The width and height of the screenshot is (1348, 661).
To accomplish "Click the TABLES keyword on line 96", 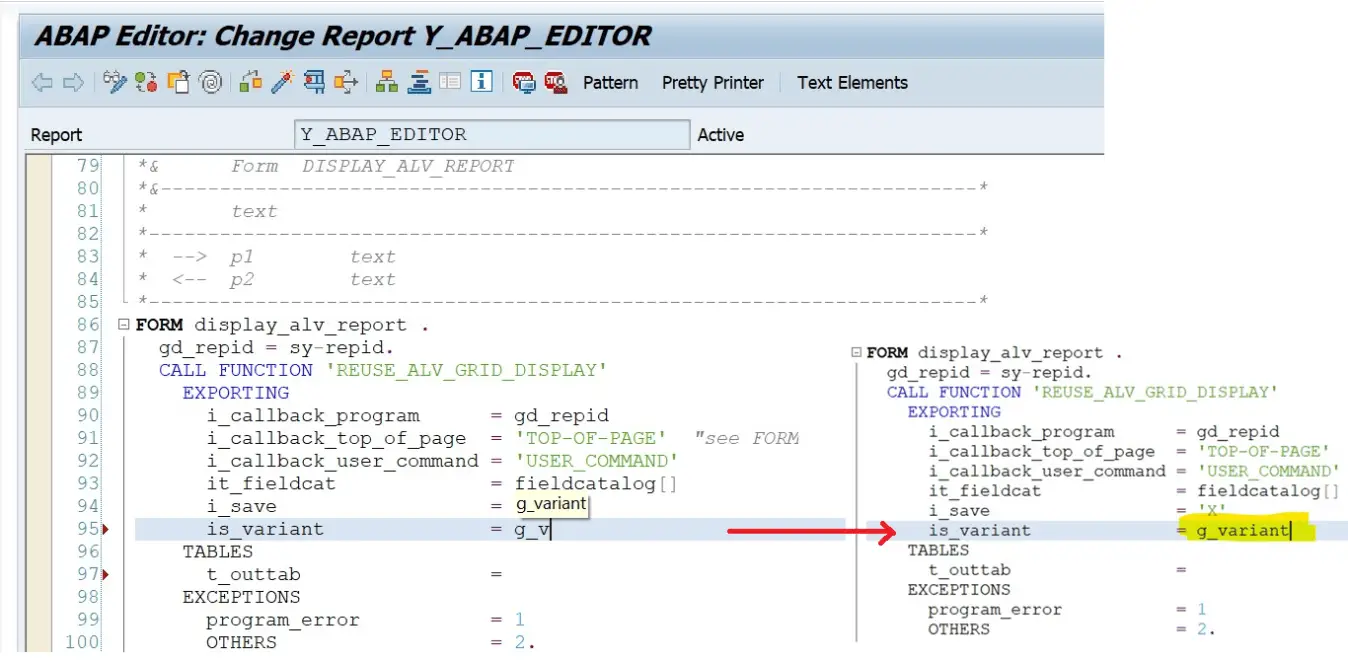I will pos(217,552).
